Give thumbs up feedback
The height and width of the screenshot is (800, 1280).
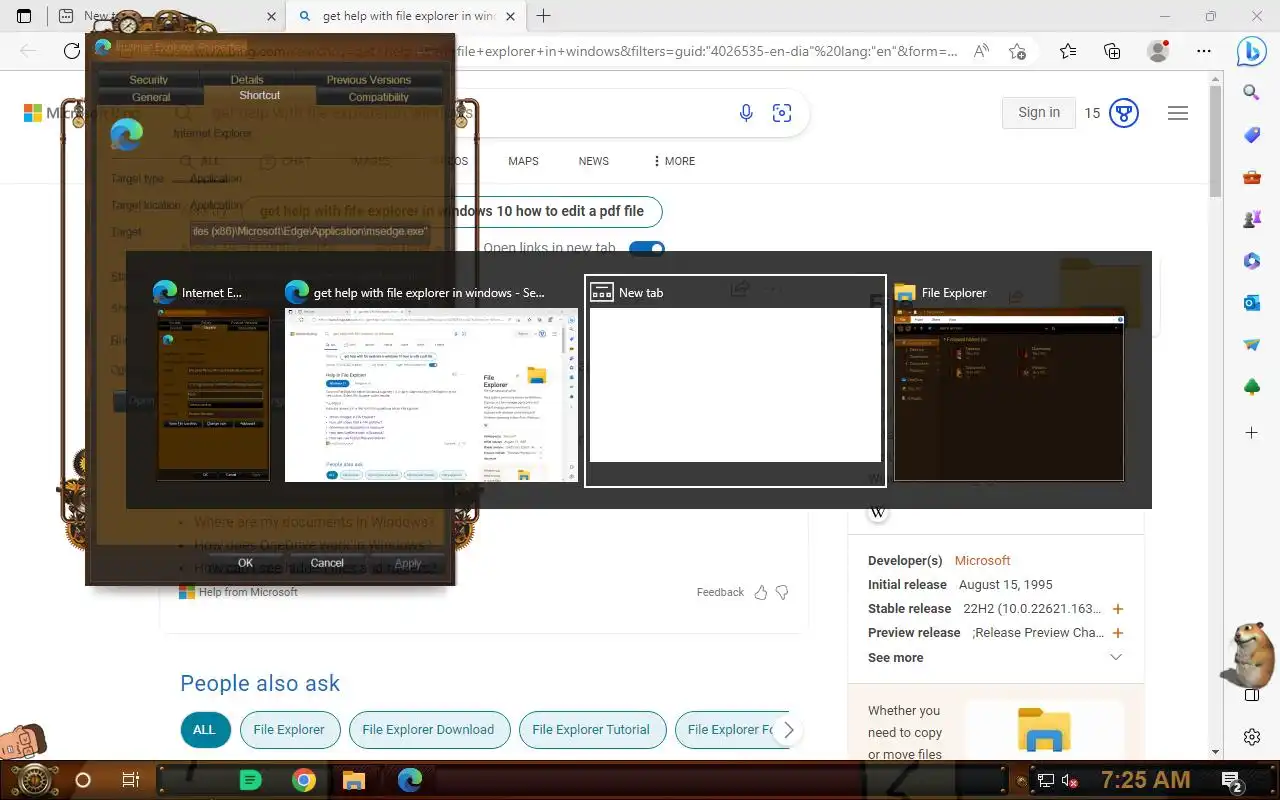pyautogui.click(x=761, y=592)
